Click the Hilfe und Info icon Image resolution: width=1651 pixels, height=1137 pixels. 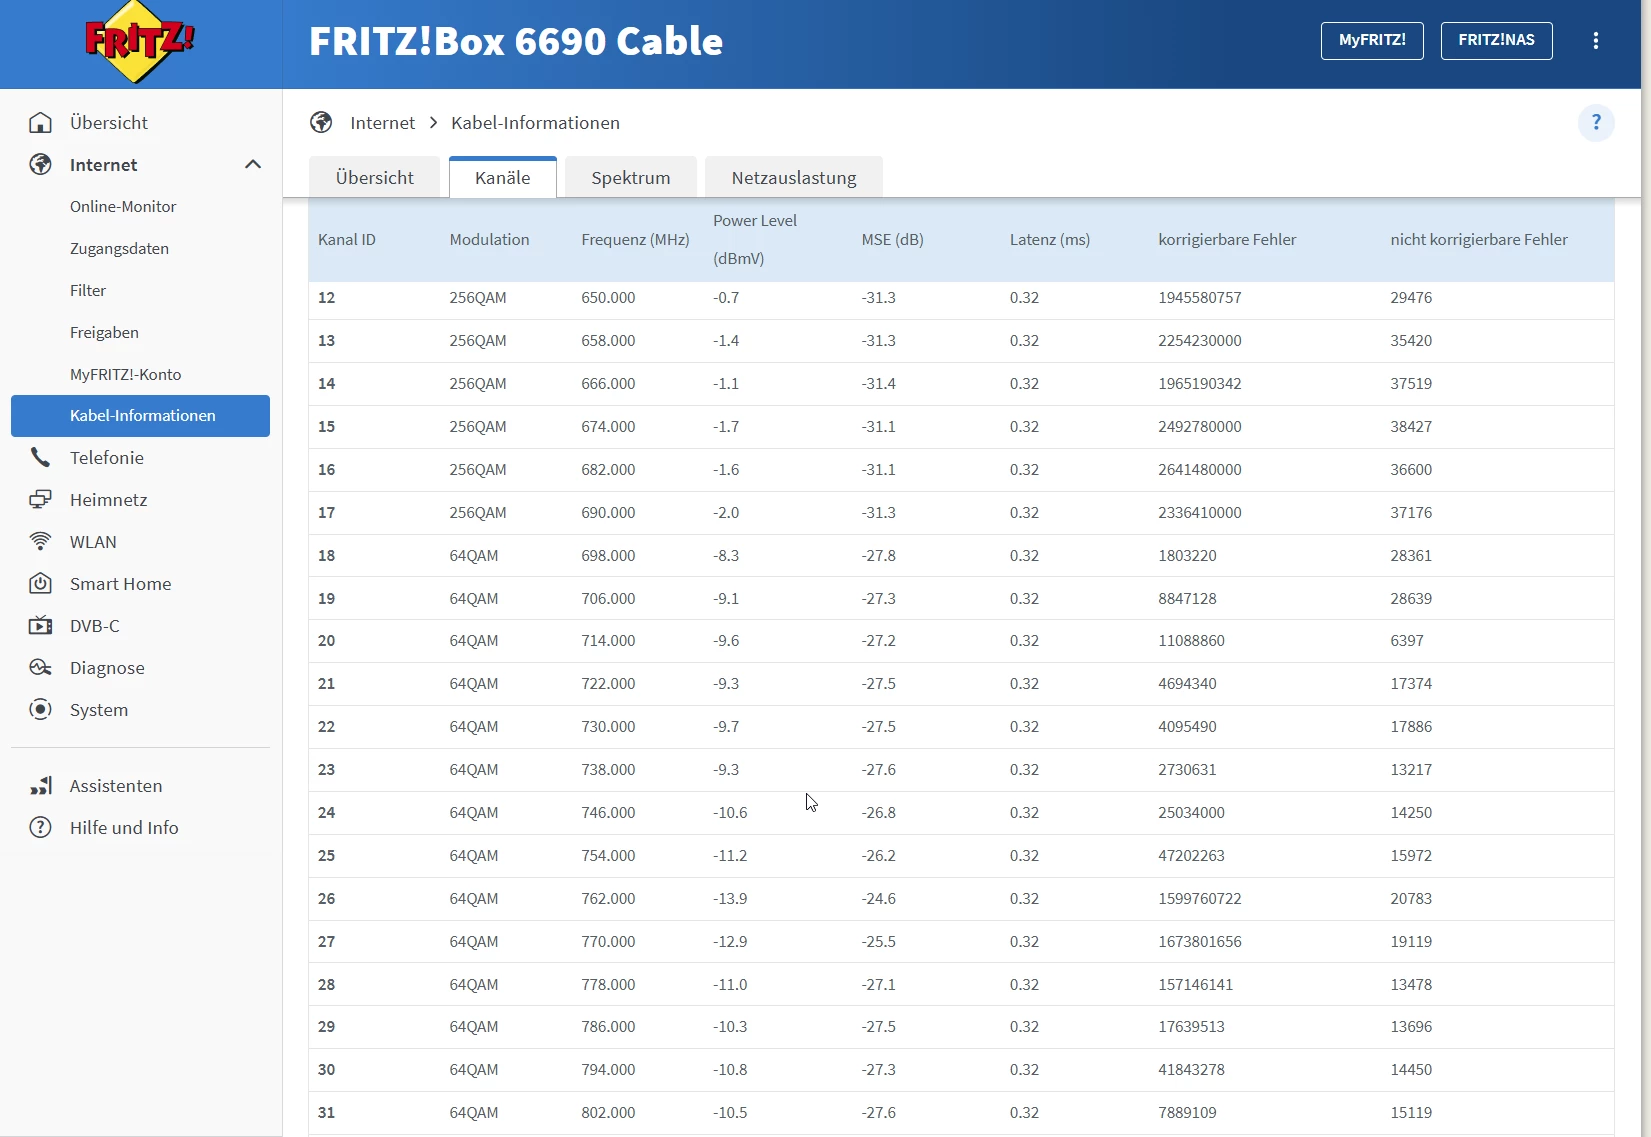40,828
